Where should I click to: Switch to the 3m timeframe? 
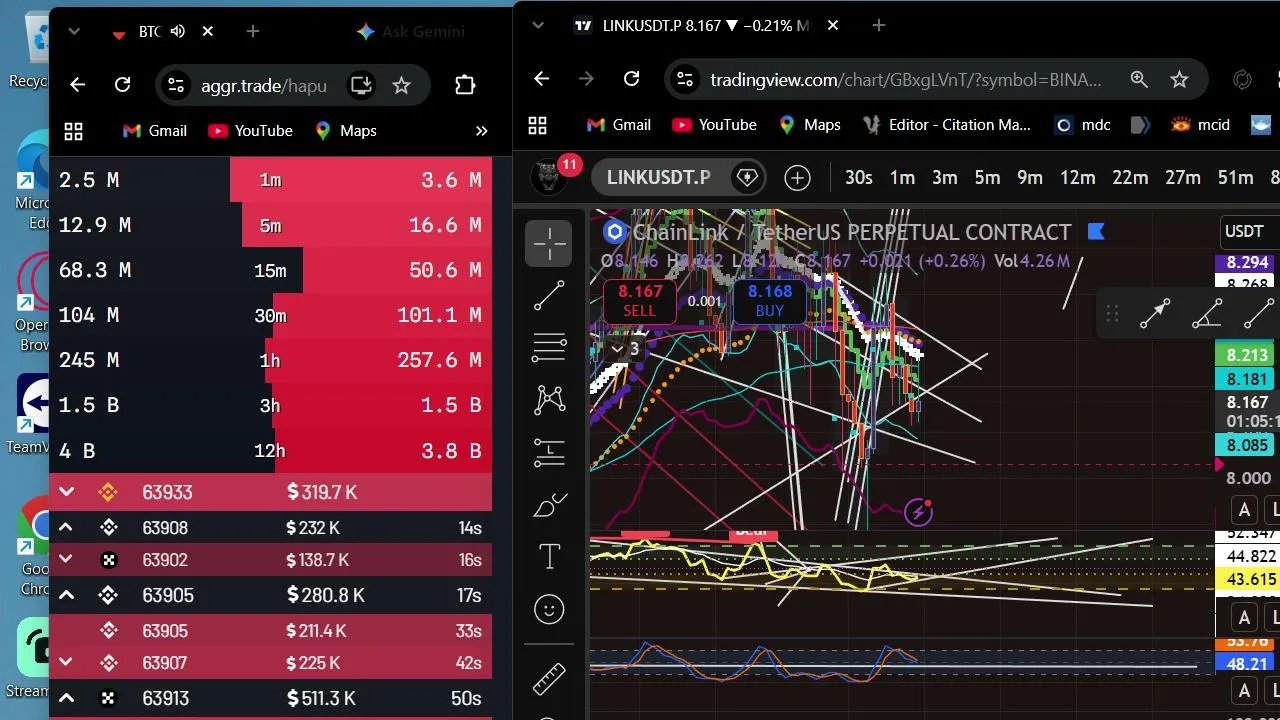[x=945, y=178]
